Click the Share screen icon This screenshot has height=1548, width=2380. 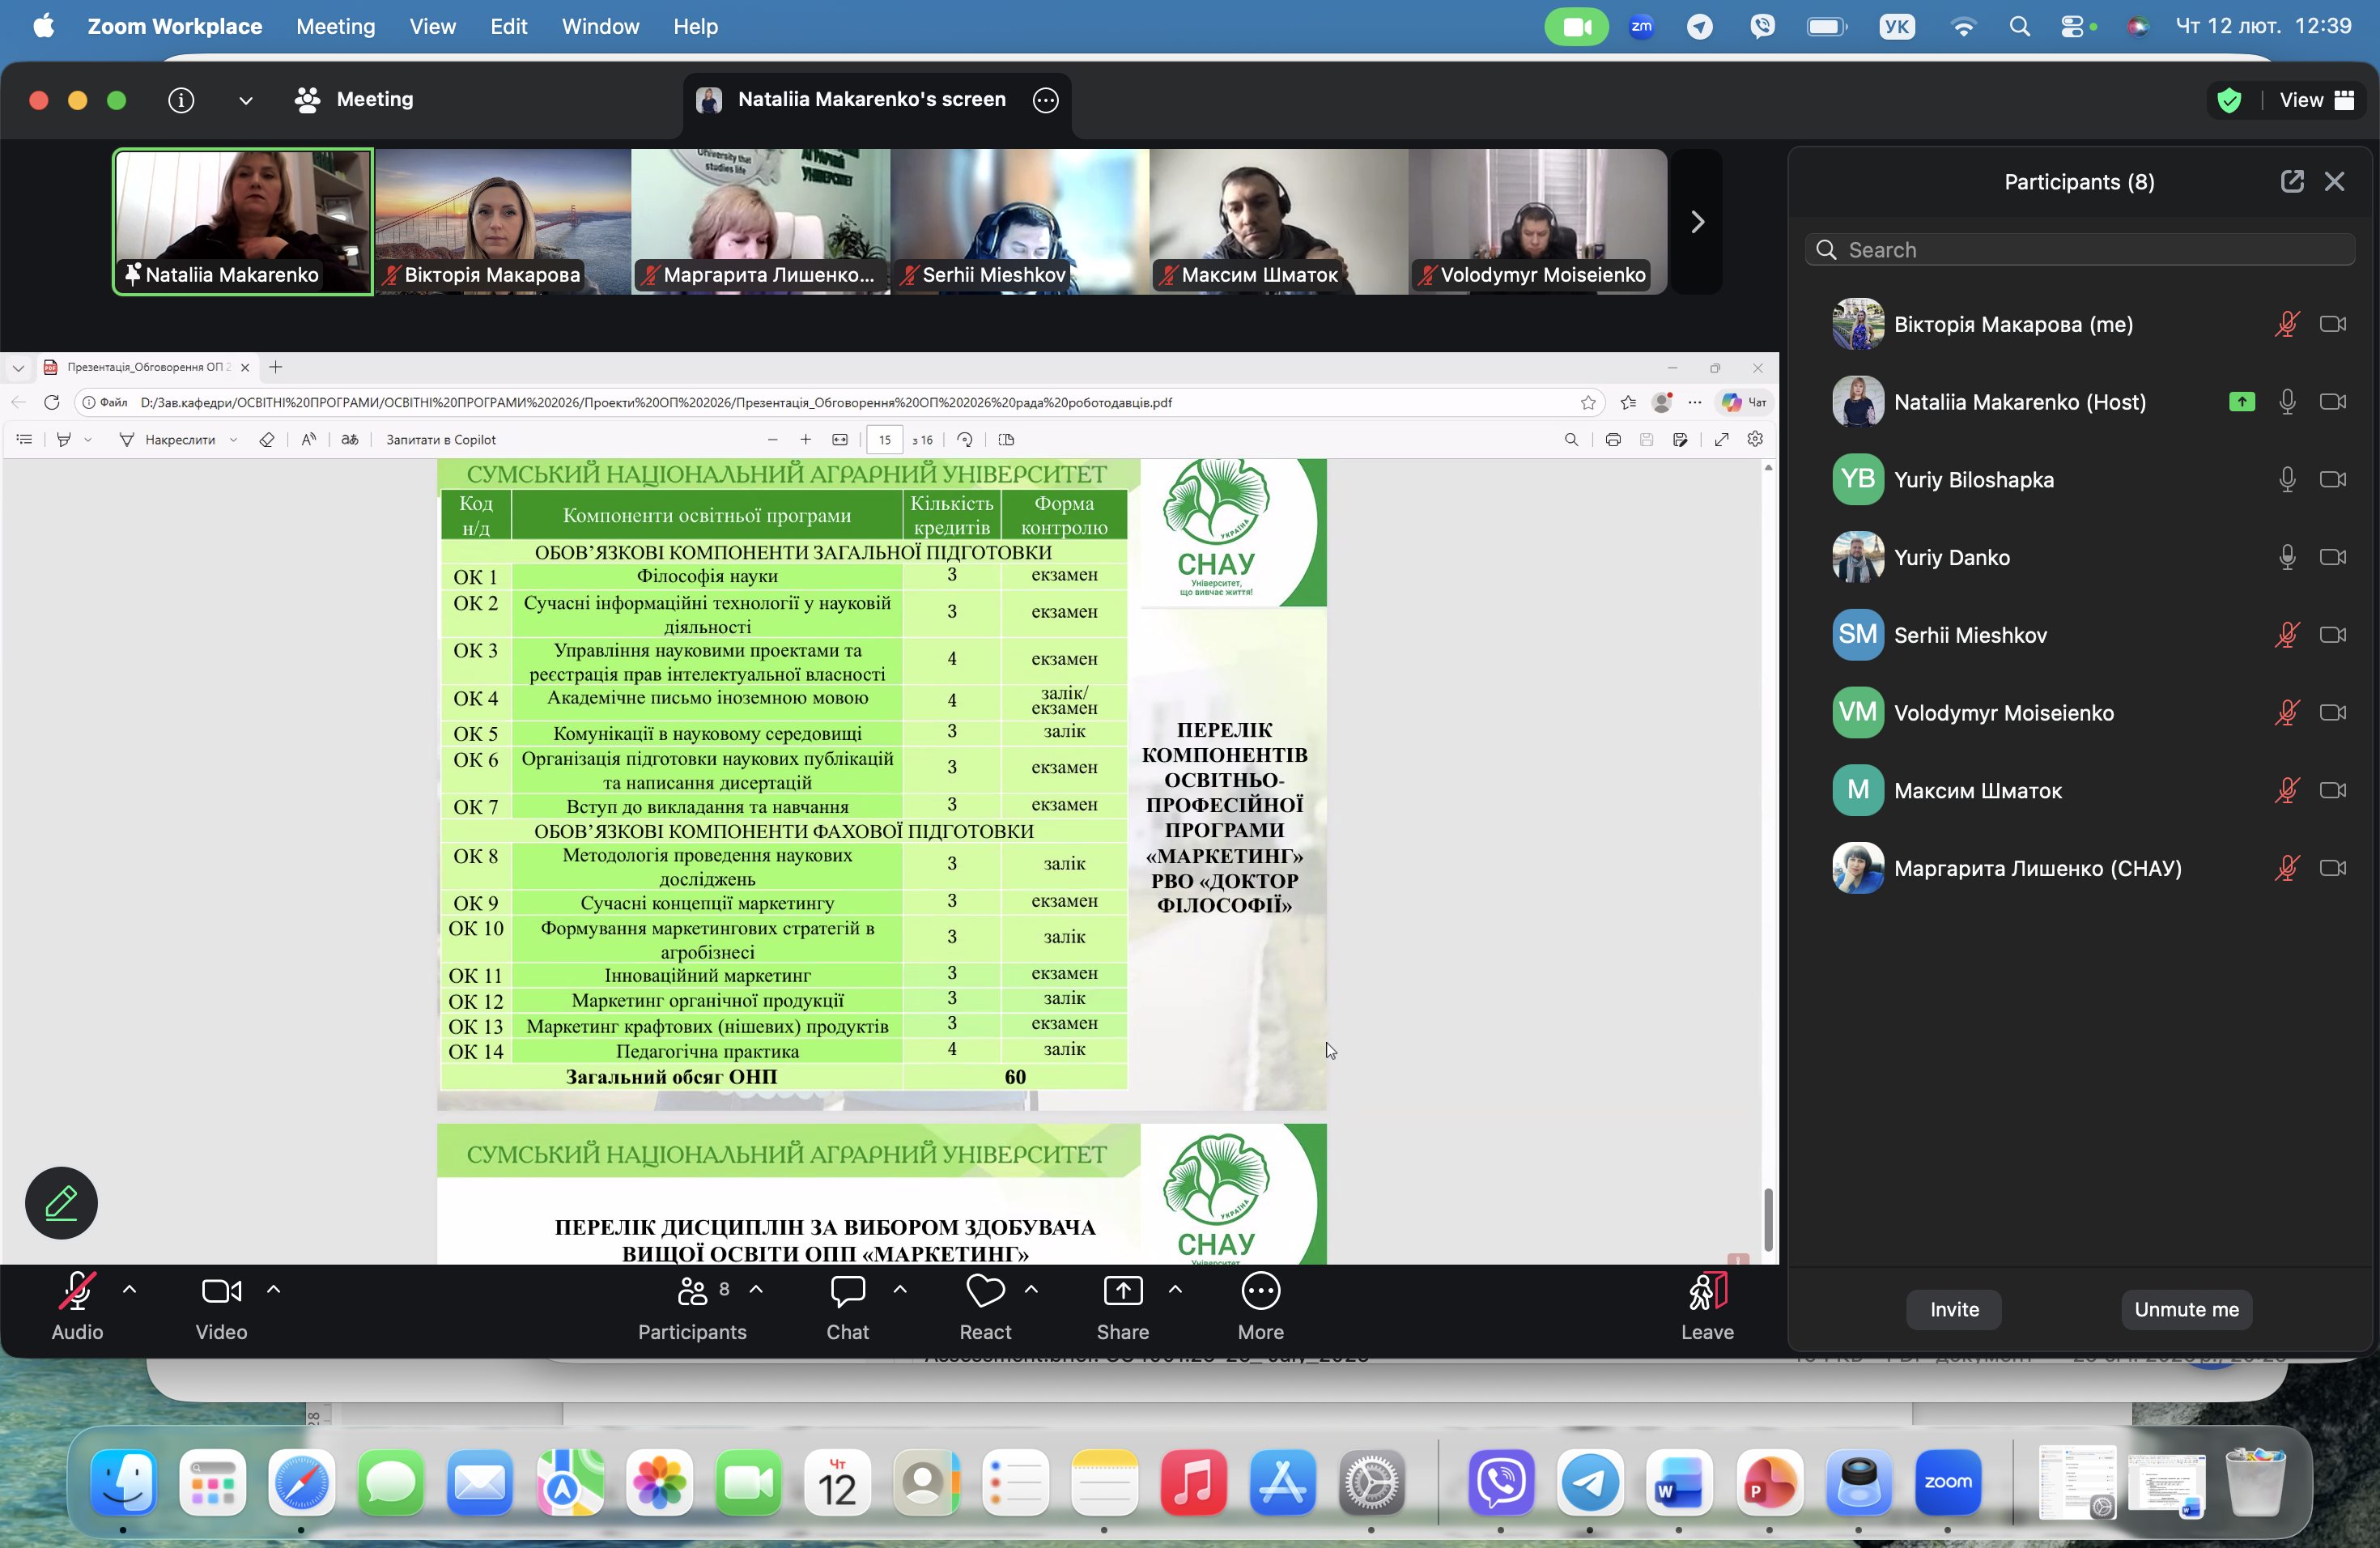point(1122,1291)
